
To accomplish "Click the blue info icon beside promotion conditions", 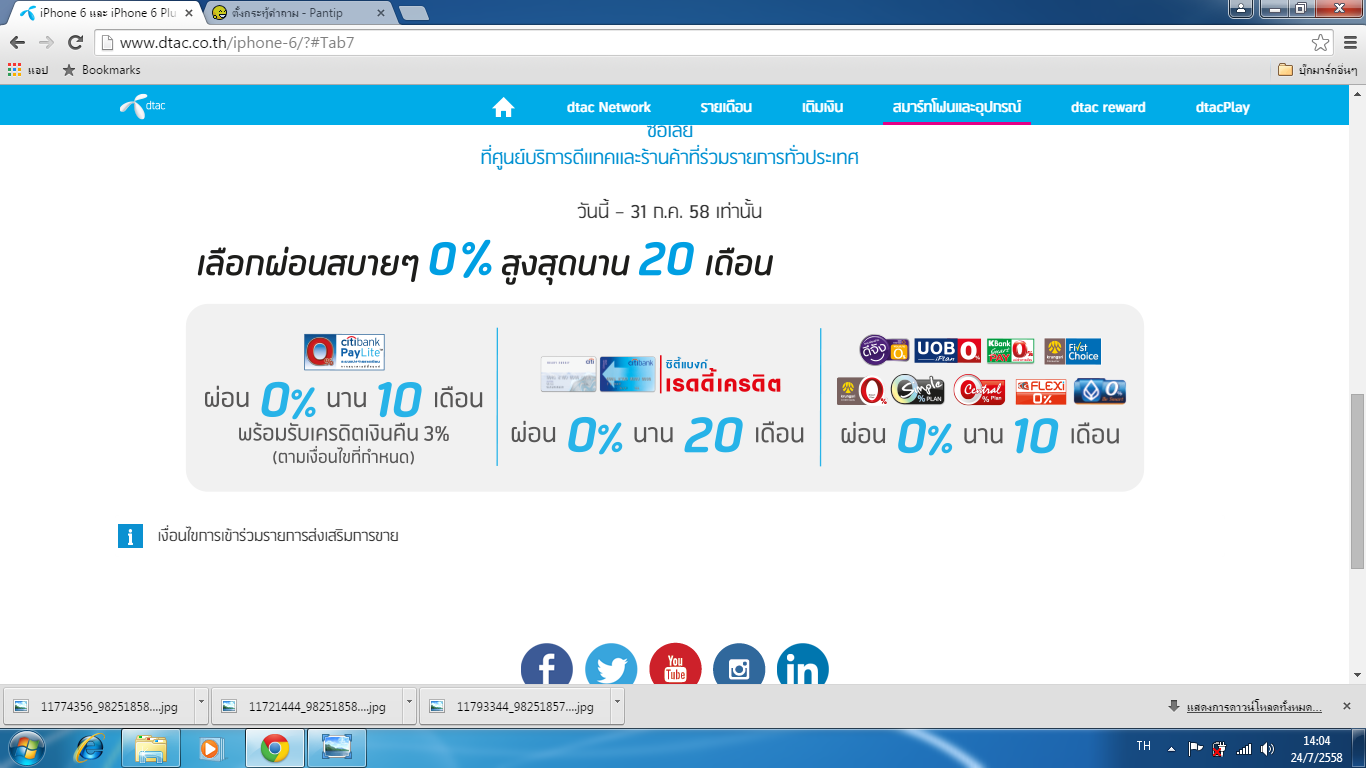I will 130,536.
